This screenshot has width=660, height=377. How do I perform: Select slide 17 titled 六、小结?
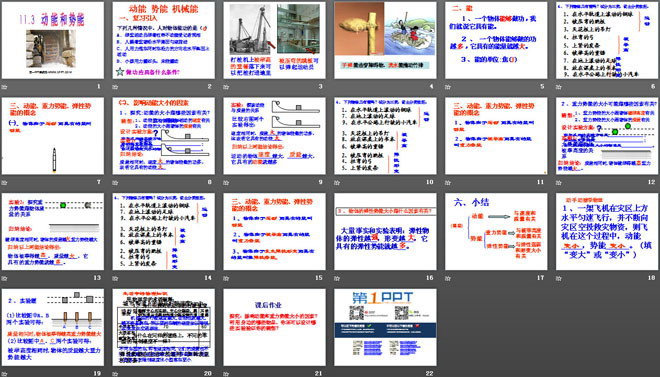coord(496,231)
